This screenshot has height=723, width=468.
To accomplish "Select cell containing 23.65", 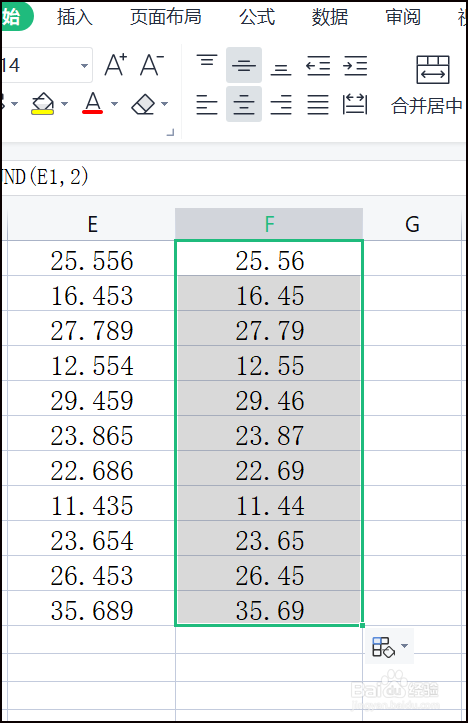I will 269,540.
